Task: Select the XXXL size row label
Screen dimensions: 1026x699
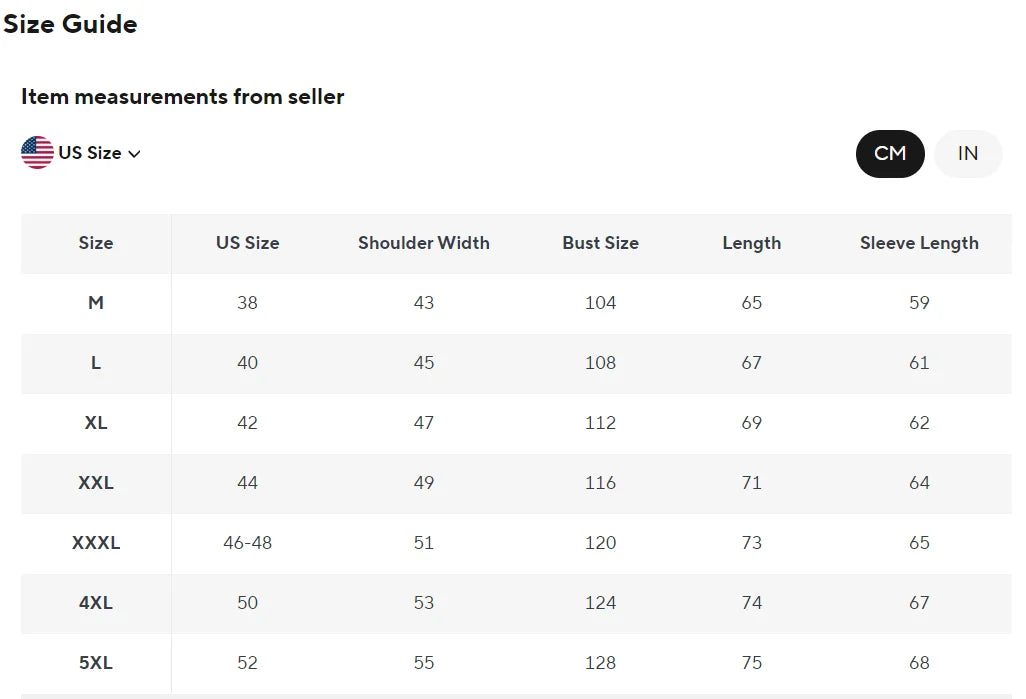Action: pyautogui.click(x=96, y=543)
